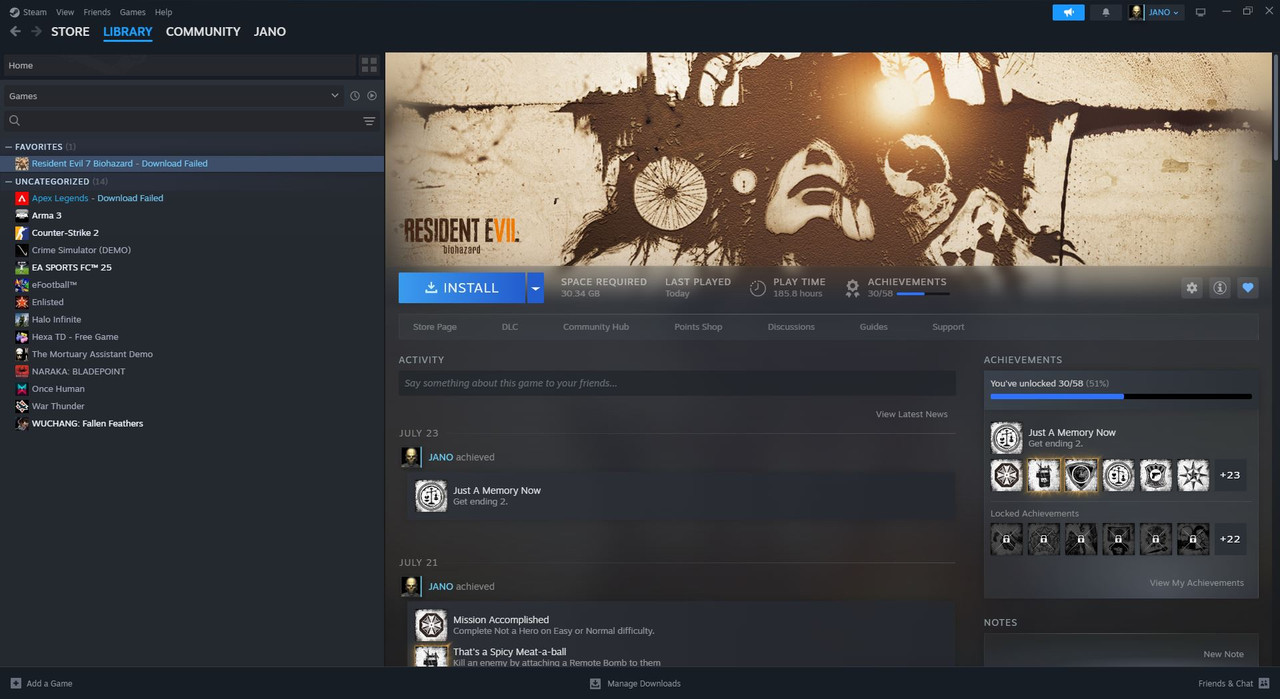
Task: Open the Friends menu
Action: tap(97, 12)
